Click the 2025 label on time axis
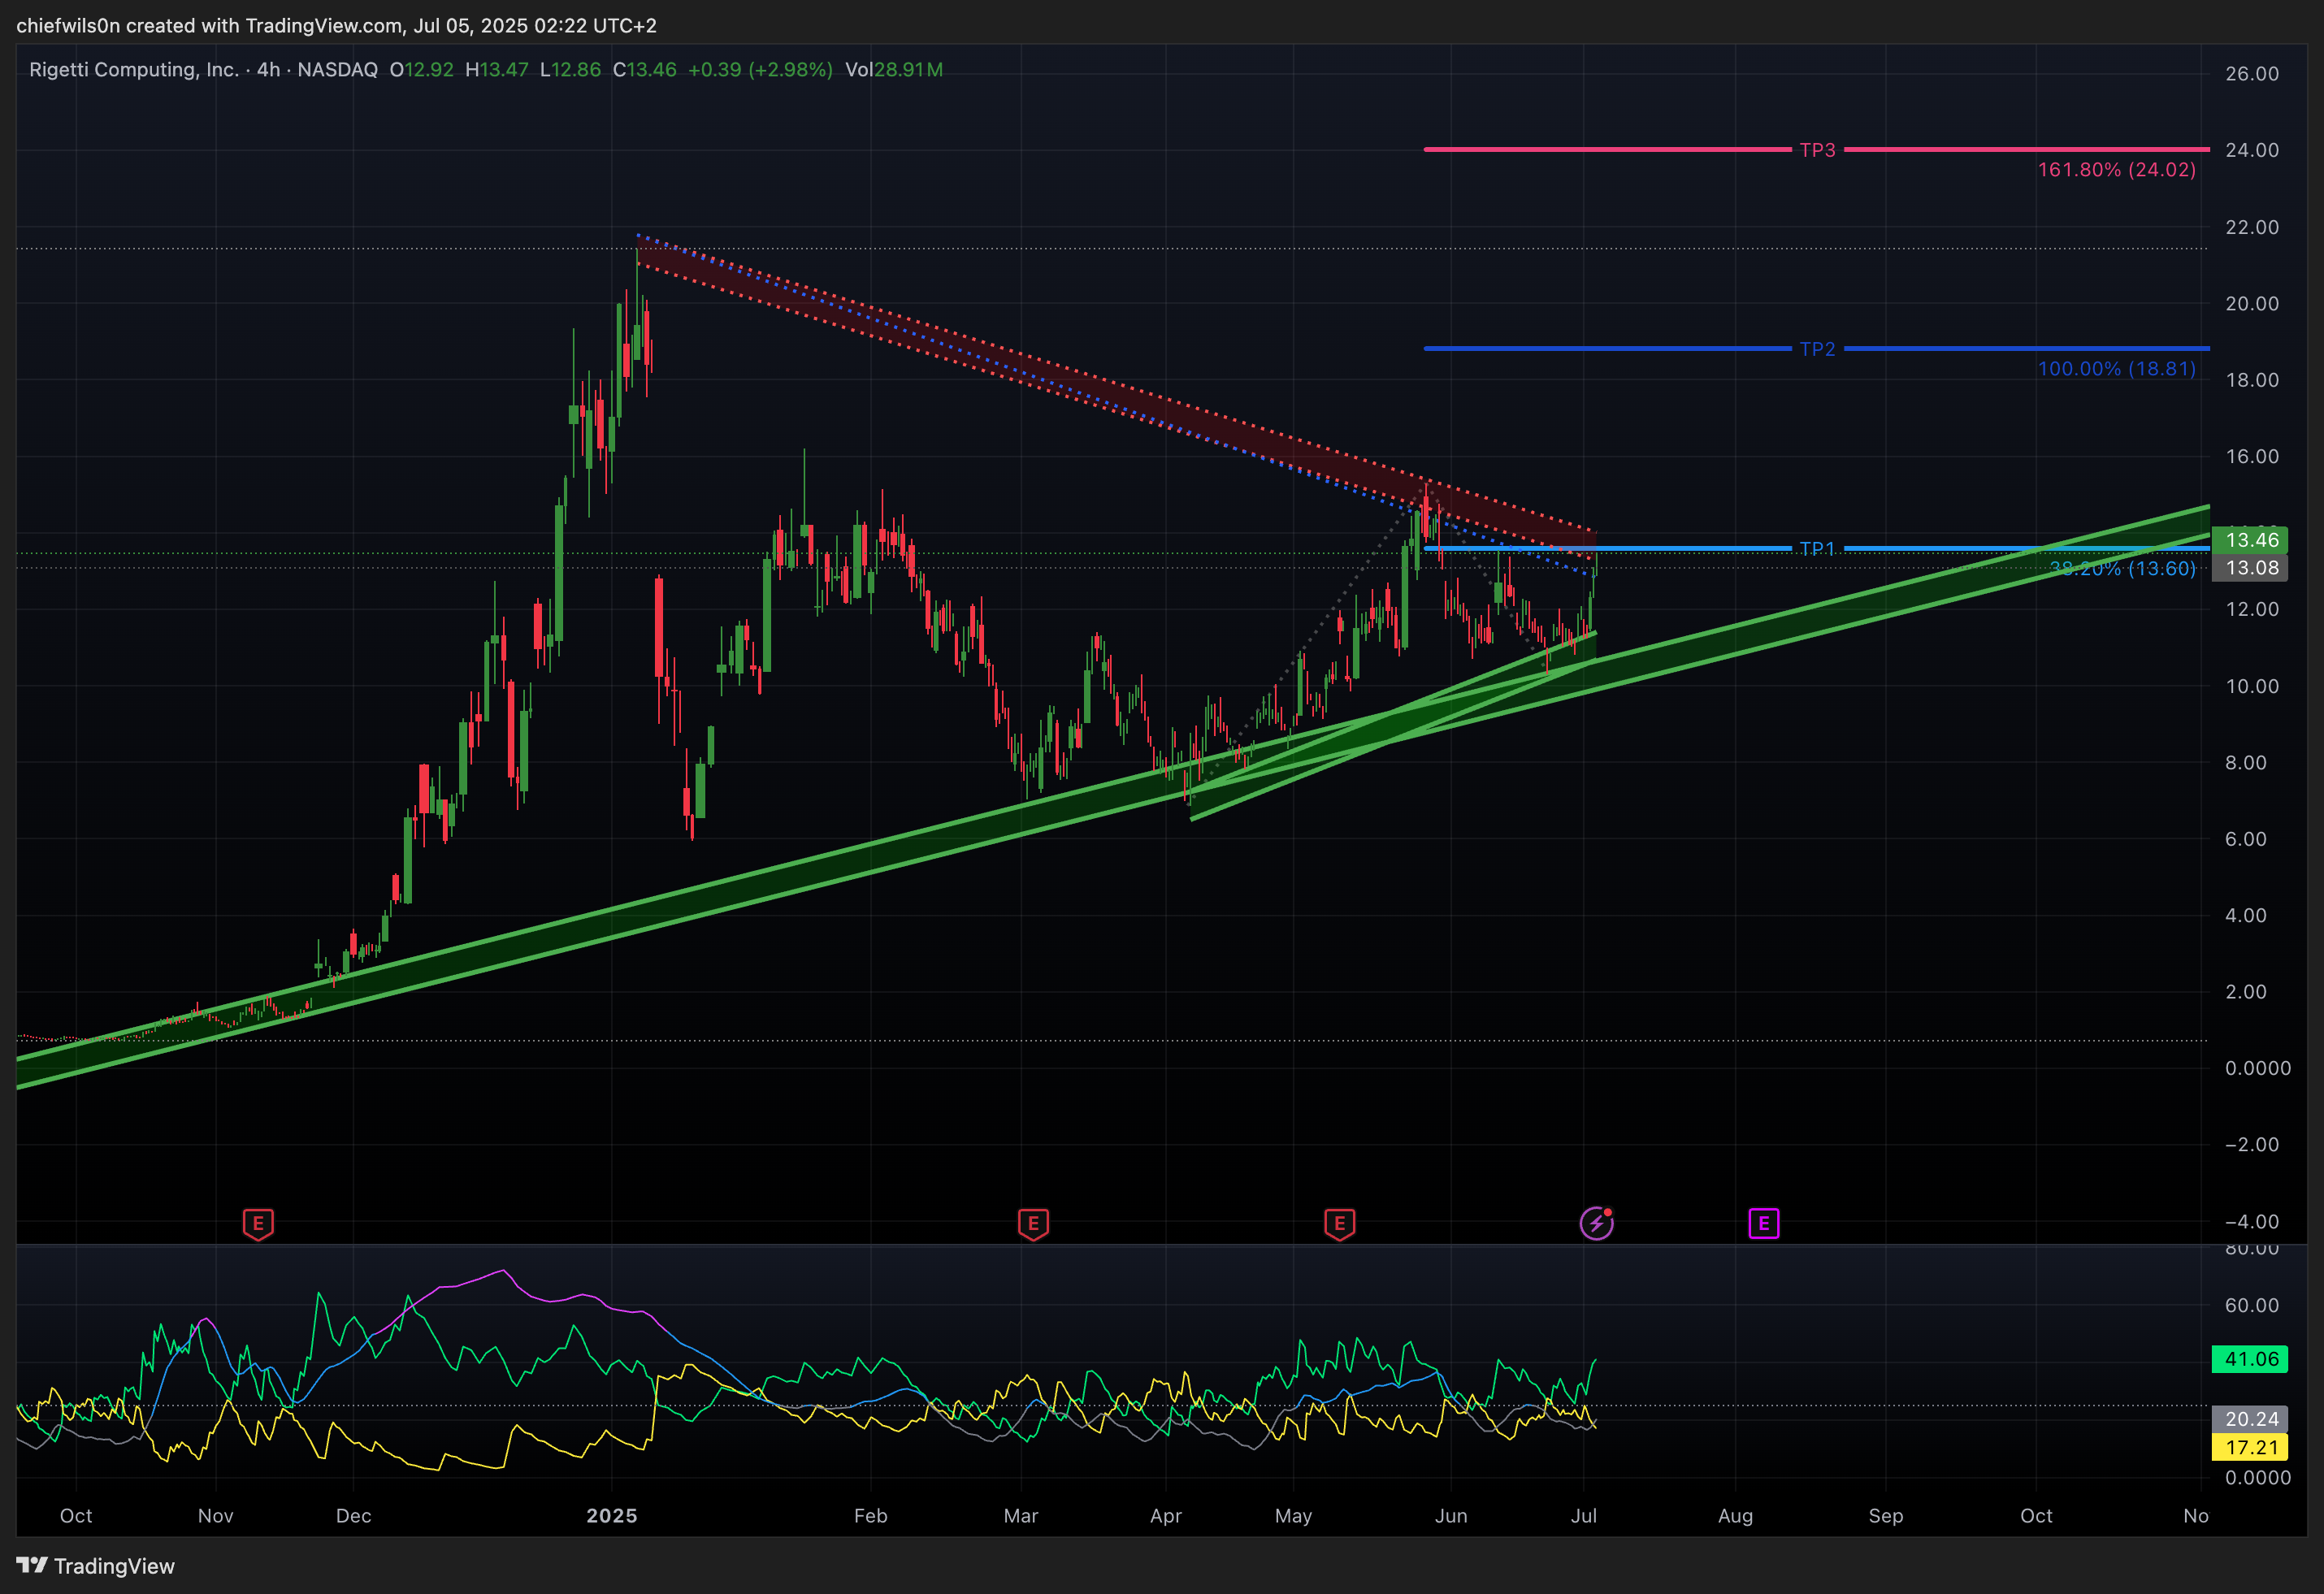This screenshot has width=2324, height=1594. (x=612, y=1516)
